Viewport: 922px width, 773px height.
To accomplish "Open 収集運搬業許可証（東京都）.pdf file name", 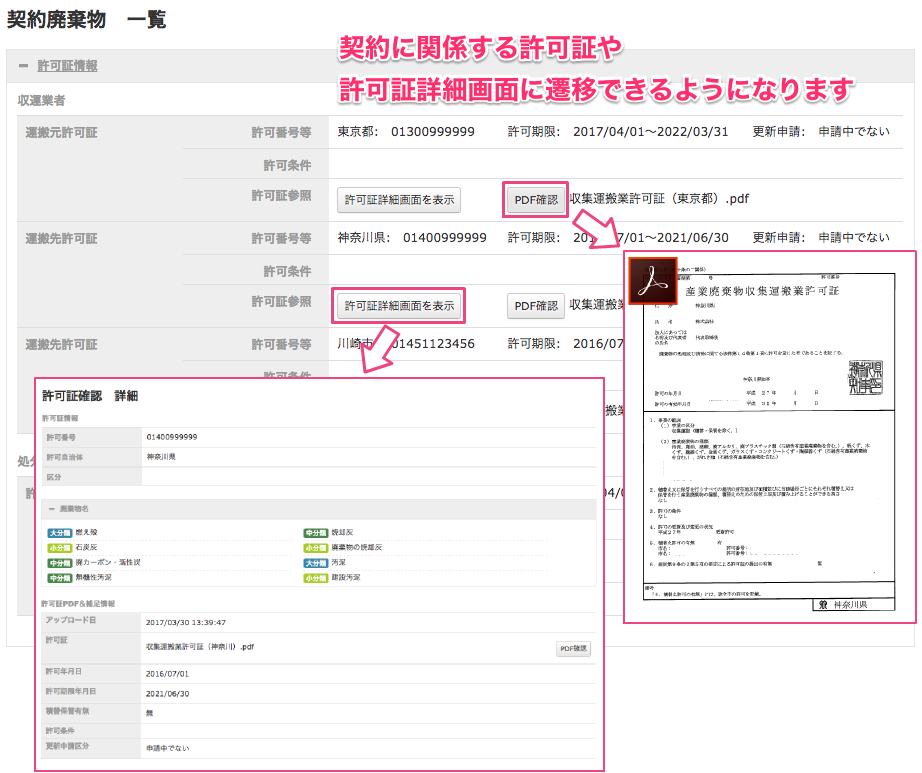I will point(659,199).
